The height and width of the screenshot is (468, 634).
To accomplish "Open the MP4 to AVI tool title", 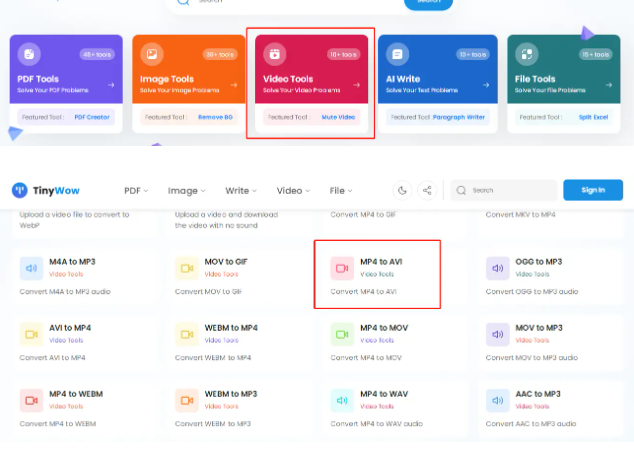I will pyautogui.click(x=381, y=262).
